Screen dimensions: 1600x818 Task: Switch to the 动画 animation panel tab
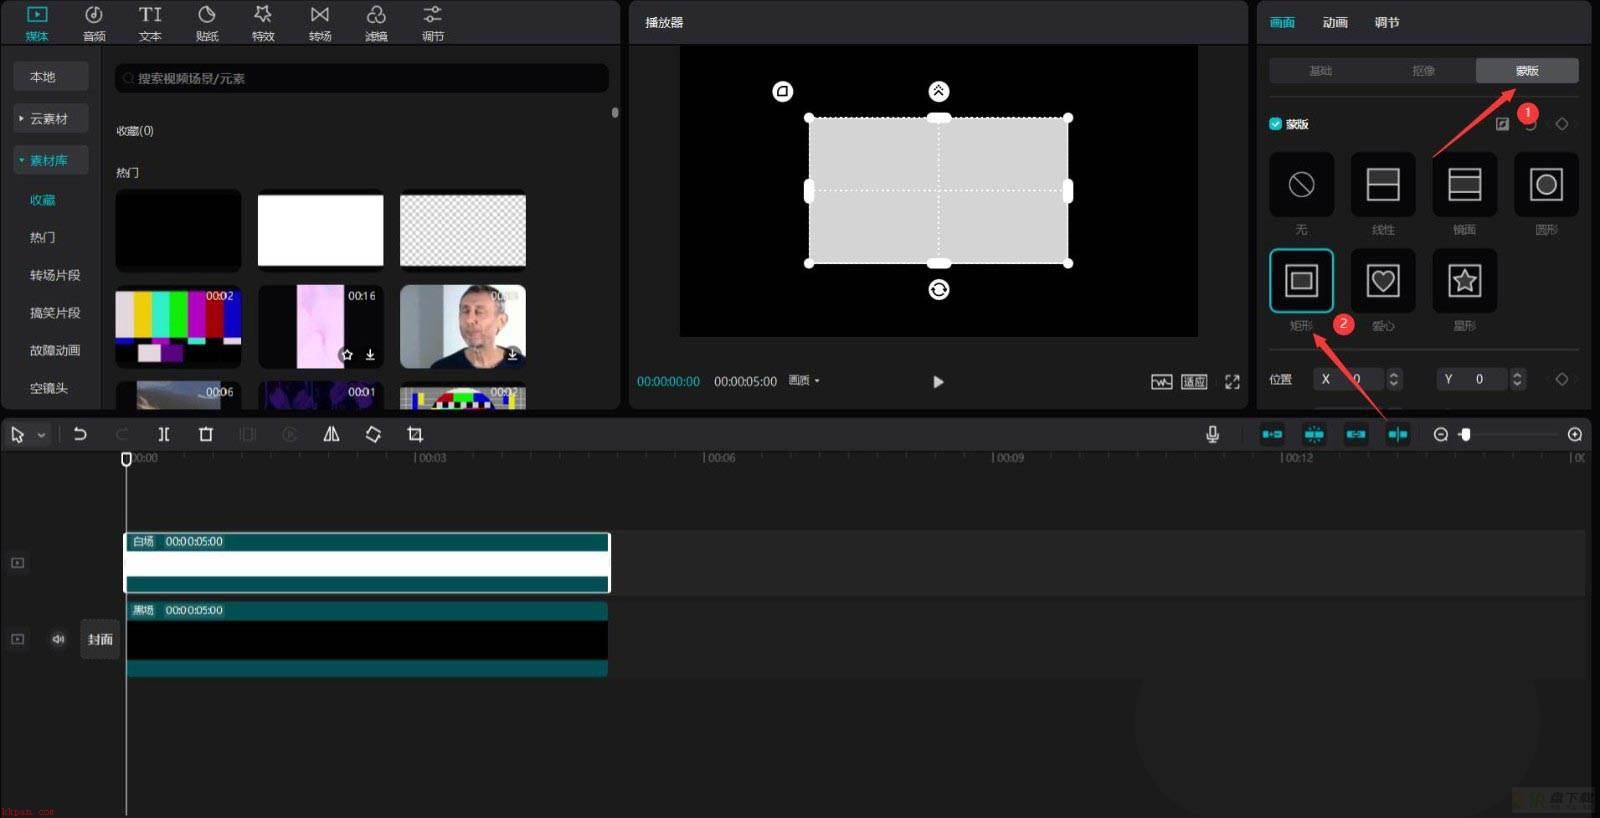[1335, 23]
